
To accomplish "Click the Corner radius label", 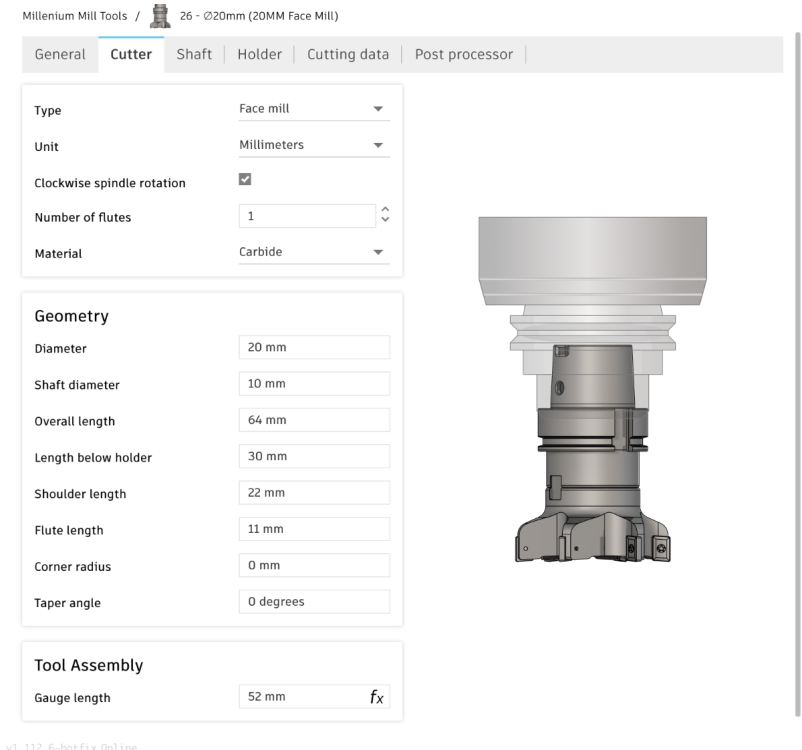I will coord(73,566).
